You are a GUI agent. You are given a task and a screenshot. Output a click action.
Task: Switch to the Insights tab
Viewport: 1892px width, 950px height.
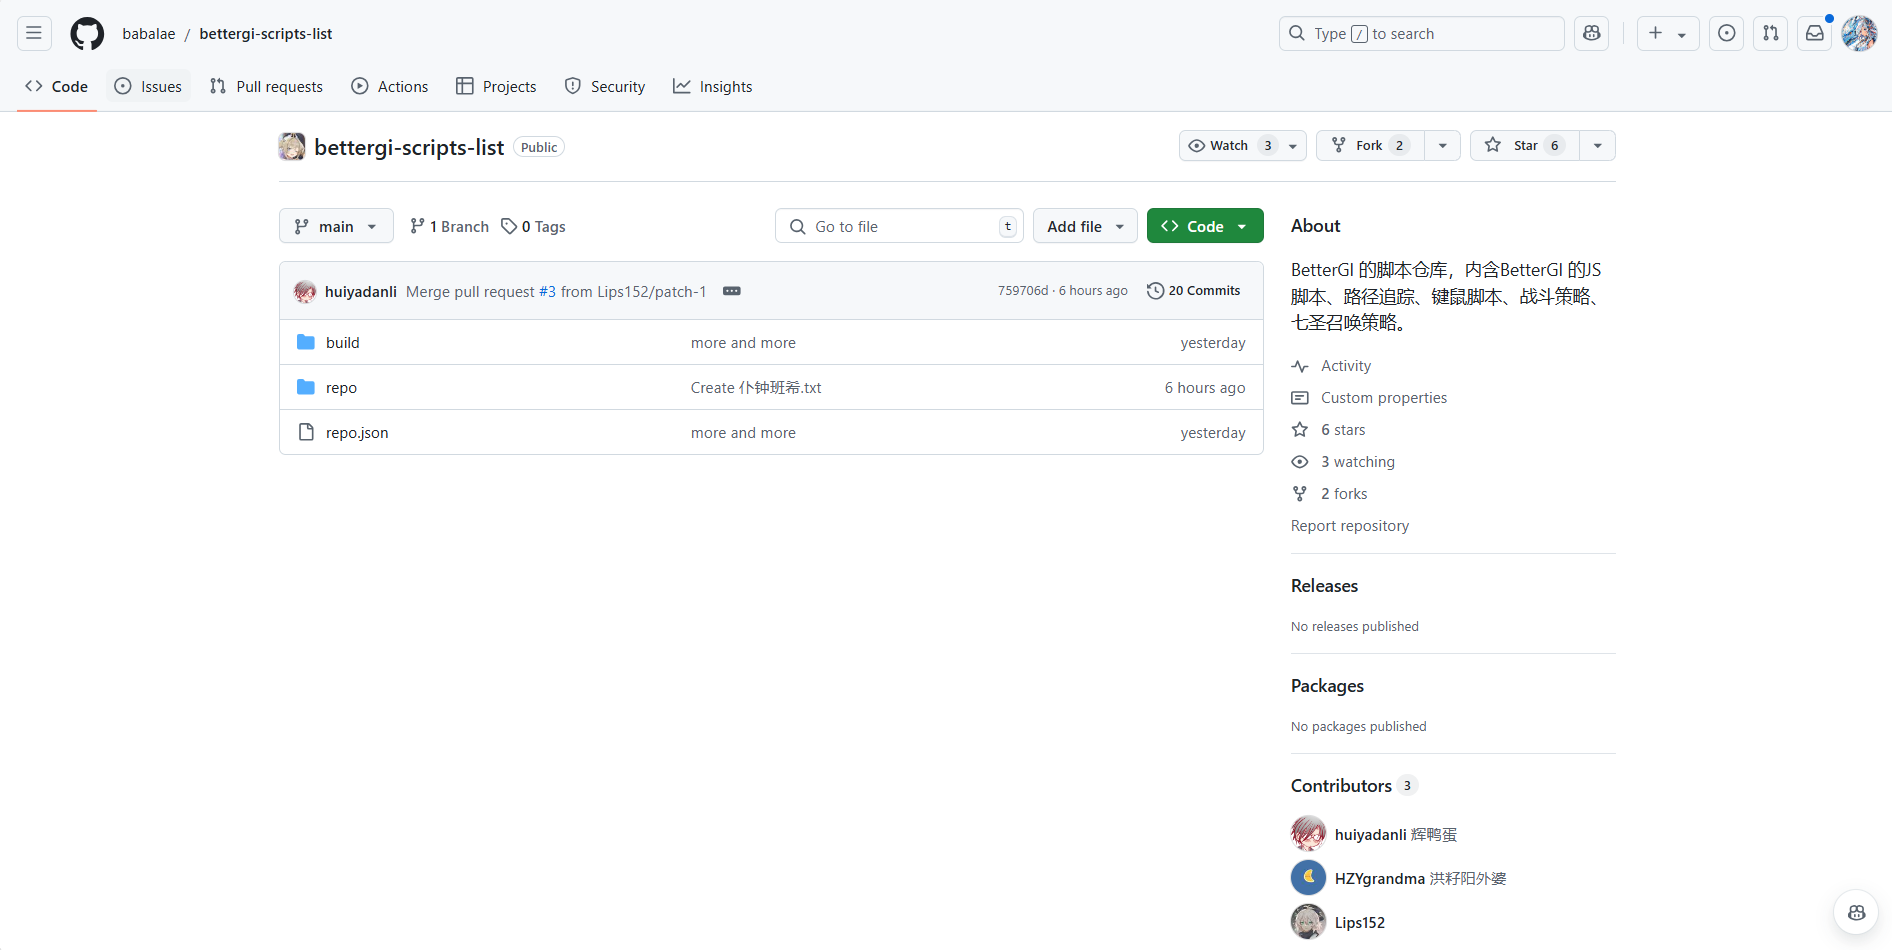(x=713, y=87)
